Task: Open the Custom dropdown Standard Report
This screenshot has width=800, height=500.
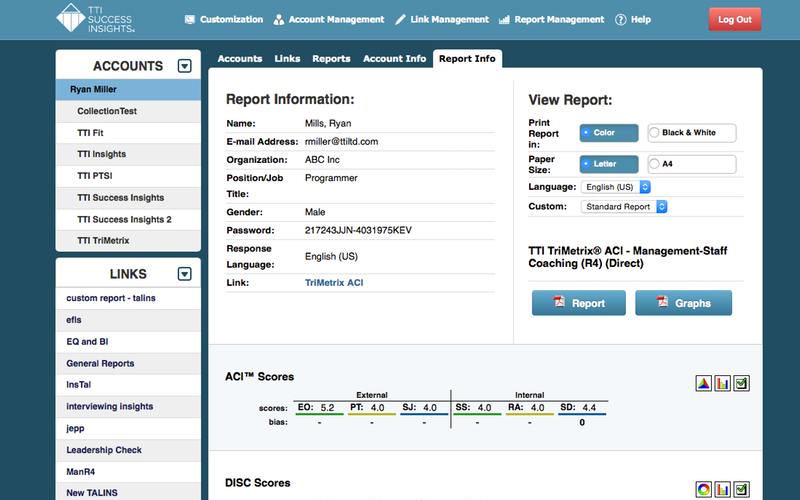Action: [x=624, y=207]
